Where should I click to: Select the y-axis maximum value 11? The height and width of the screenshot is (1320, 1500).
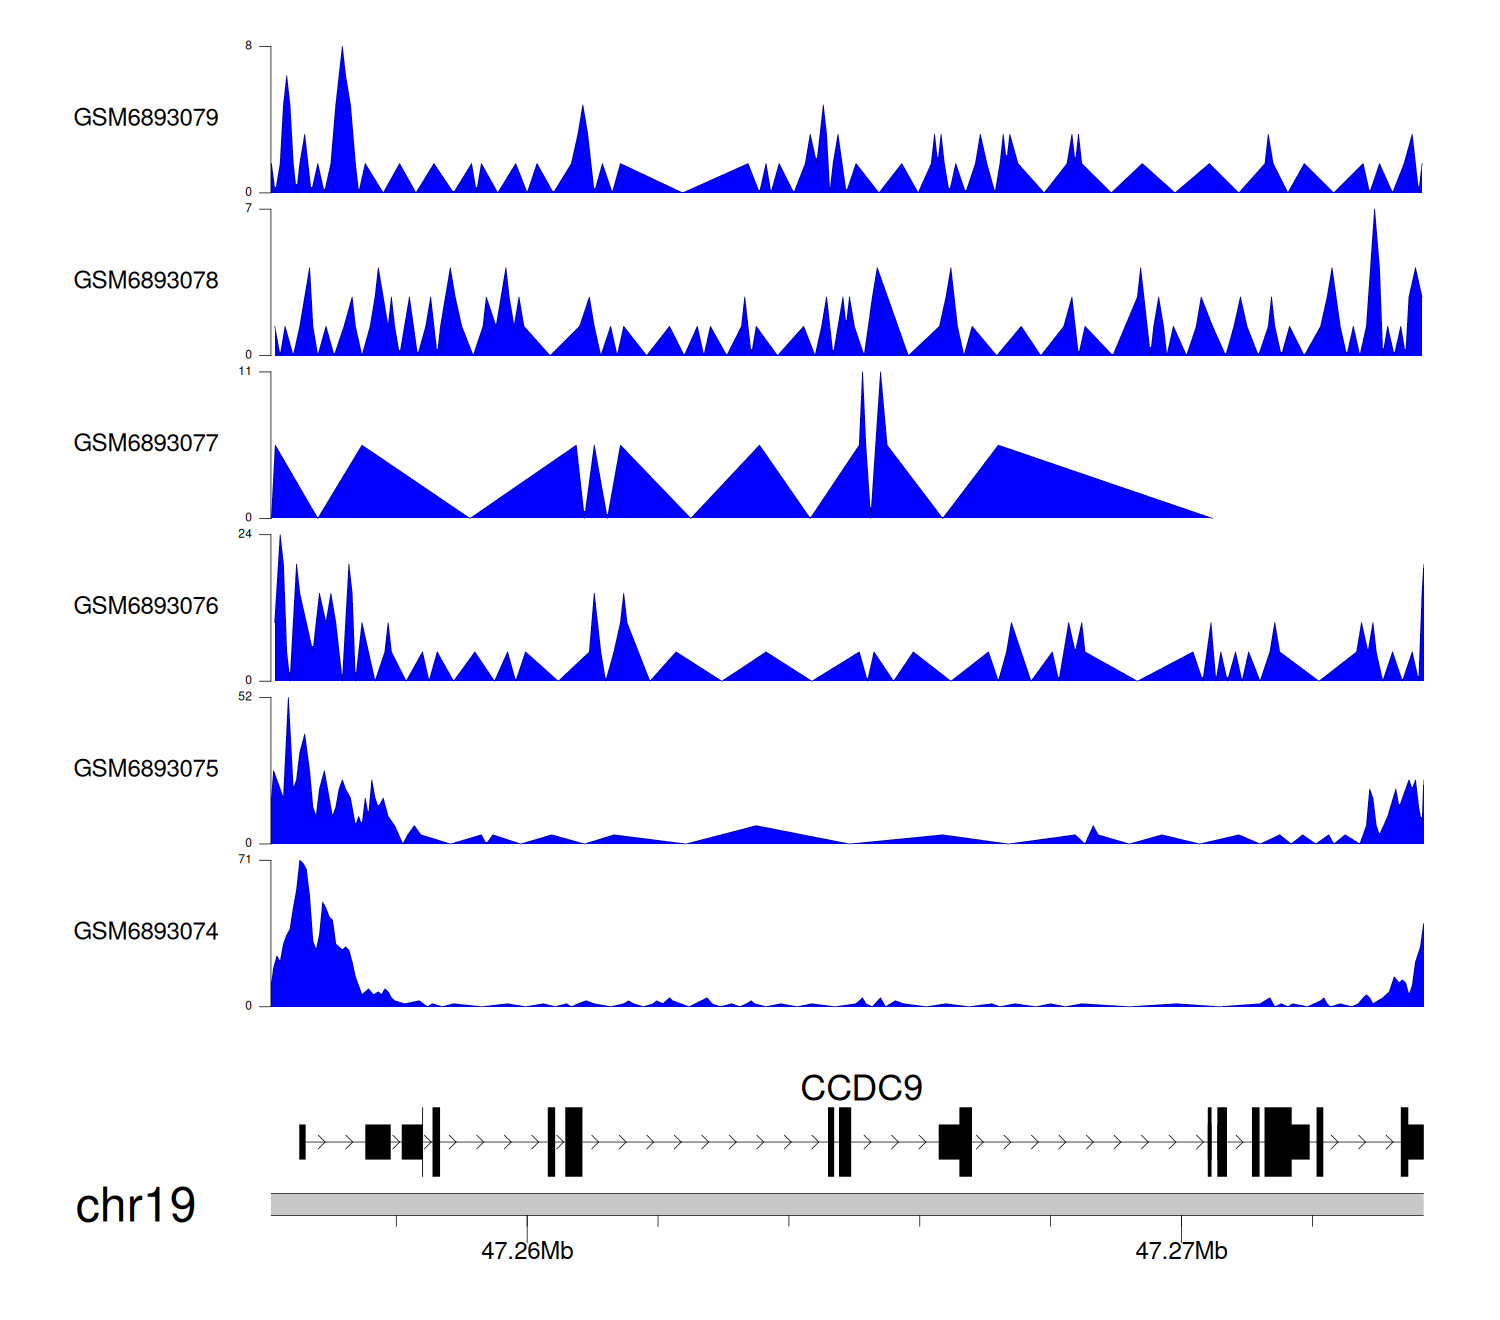click(245, 372)
